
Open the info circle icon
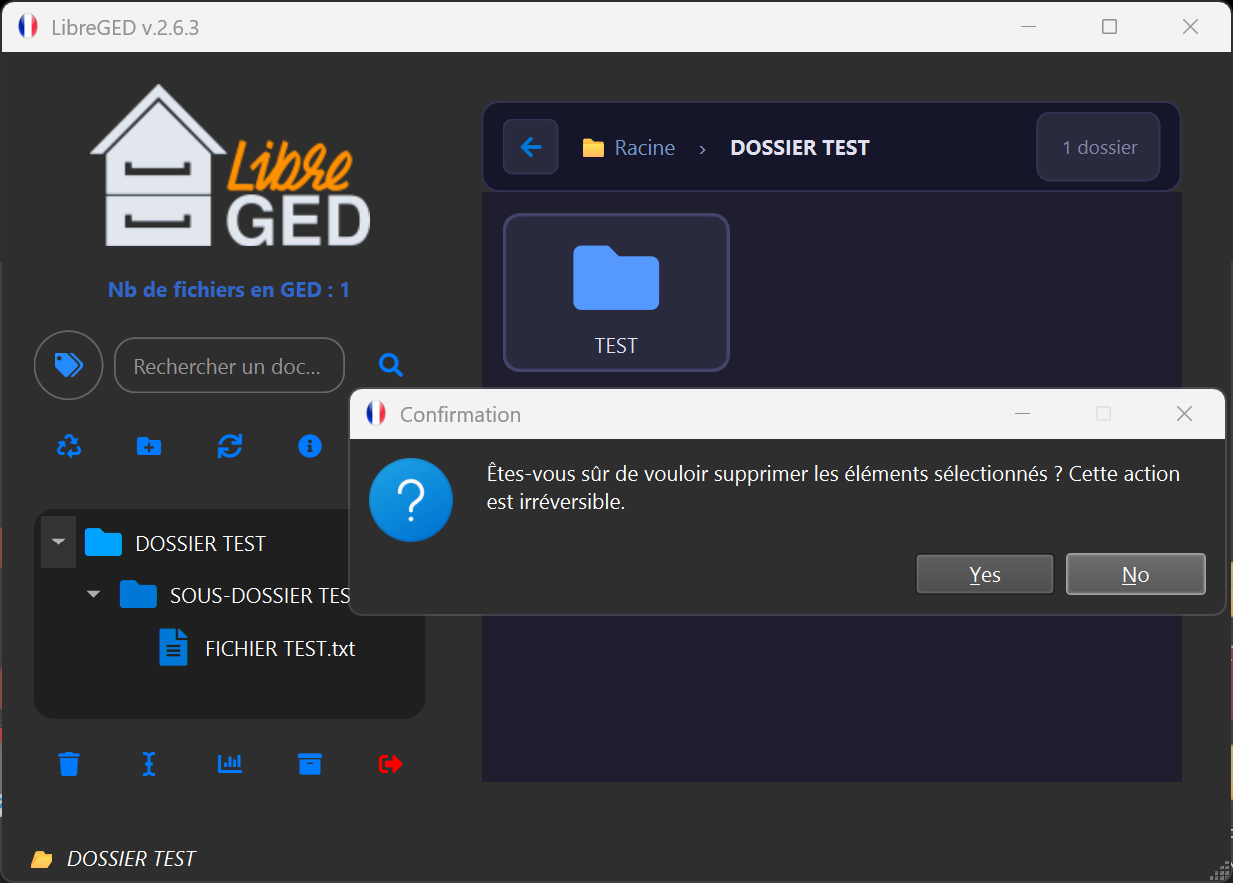pos(310,446)
